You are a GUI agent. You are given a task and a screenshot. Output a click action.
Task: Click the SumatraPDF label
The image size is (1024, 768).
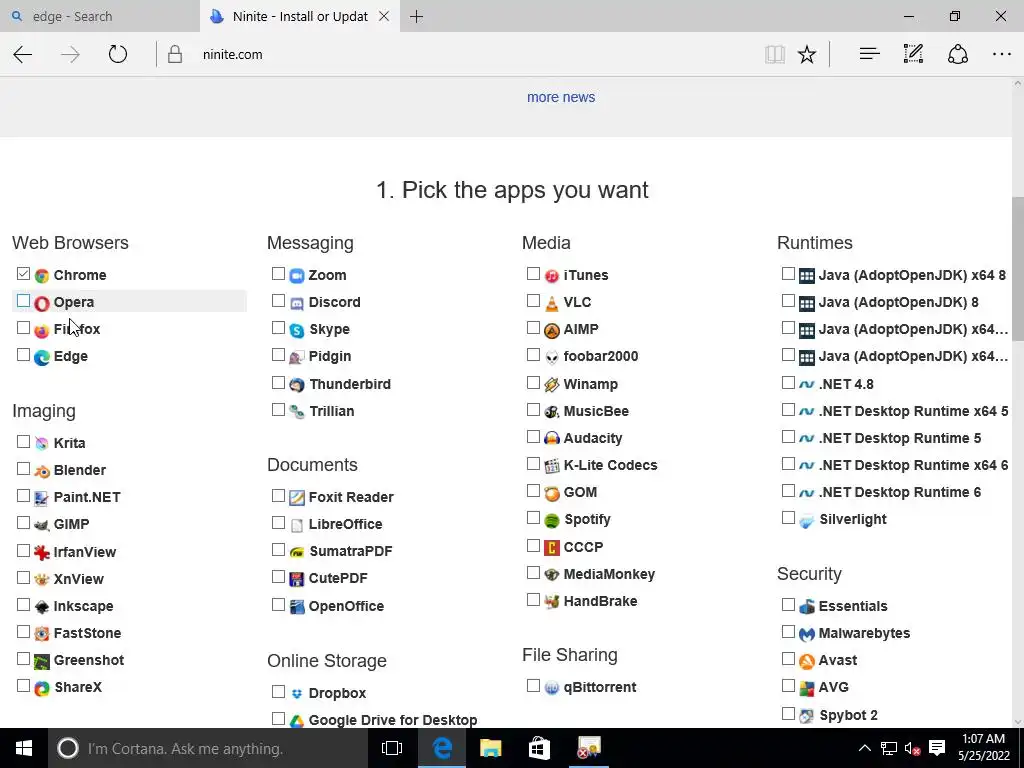coord(351,551)
